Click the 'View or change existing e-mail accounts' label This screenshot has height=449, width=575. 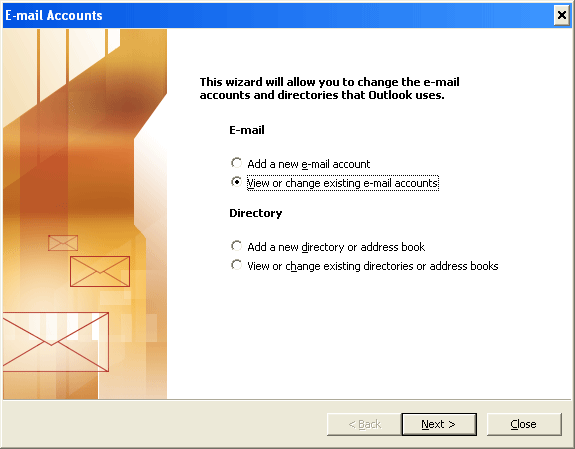[343, 183]
